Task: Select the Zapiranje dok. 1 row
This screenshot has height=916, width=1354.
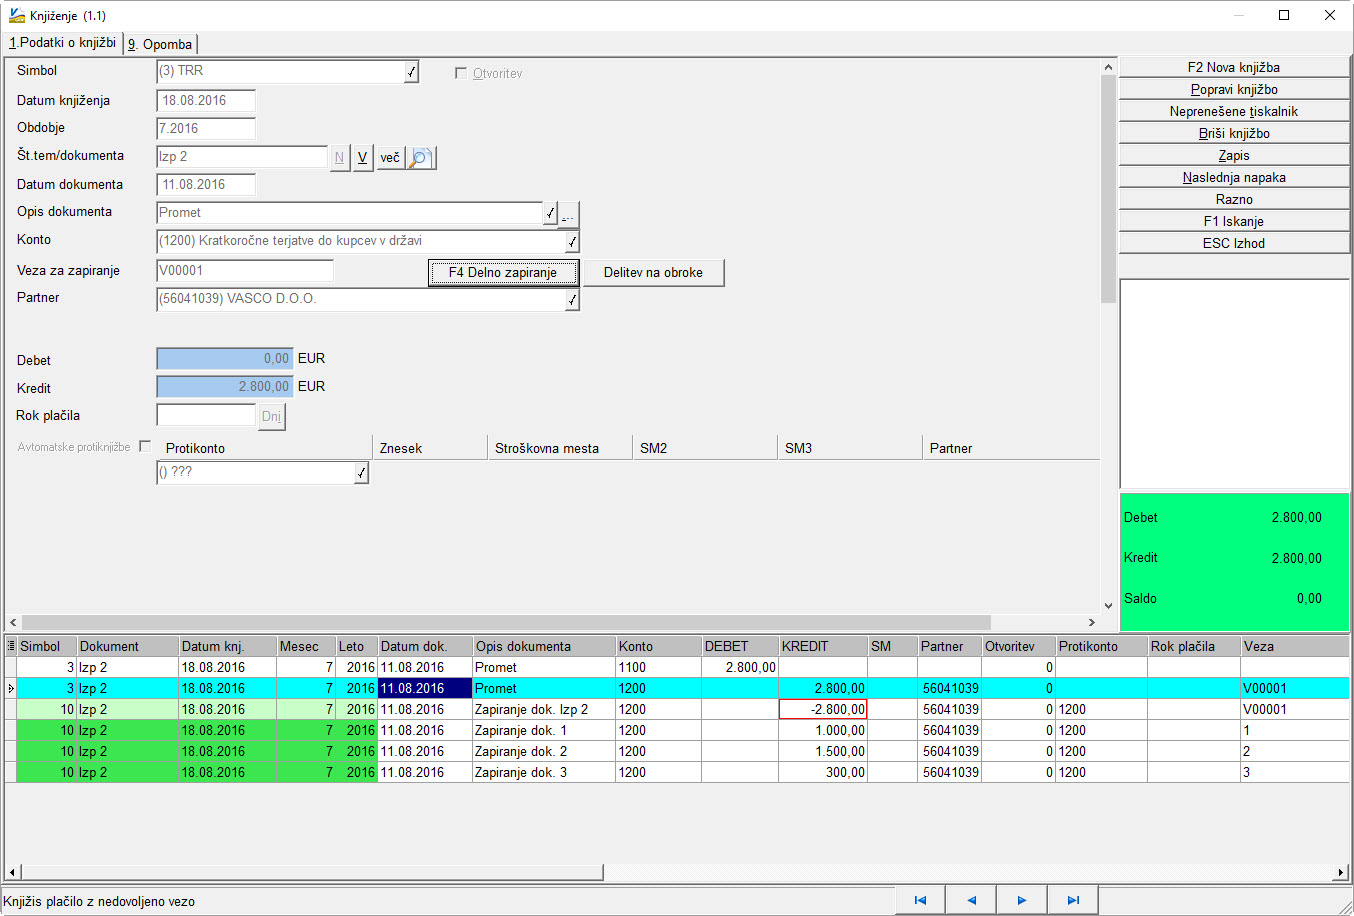Action: click(683, 730)
